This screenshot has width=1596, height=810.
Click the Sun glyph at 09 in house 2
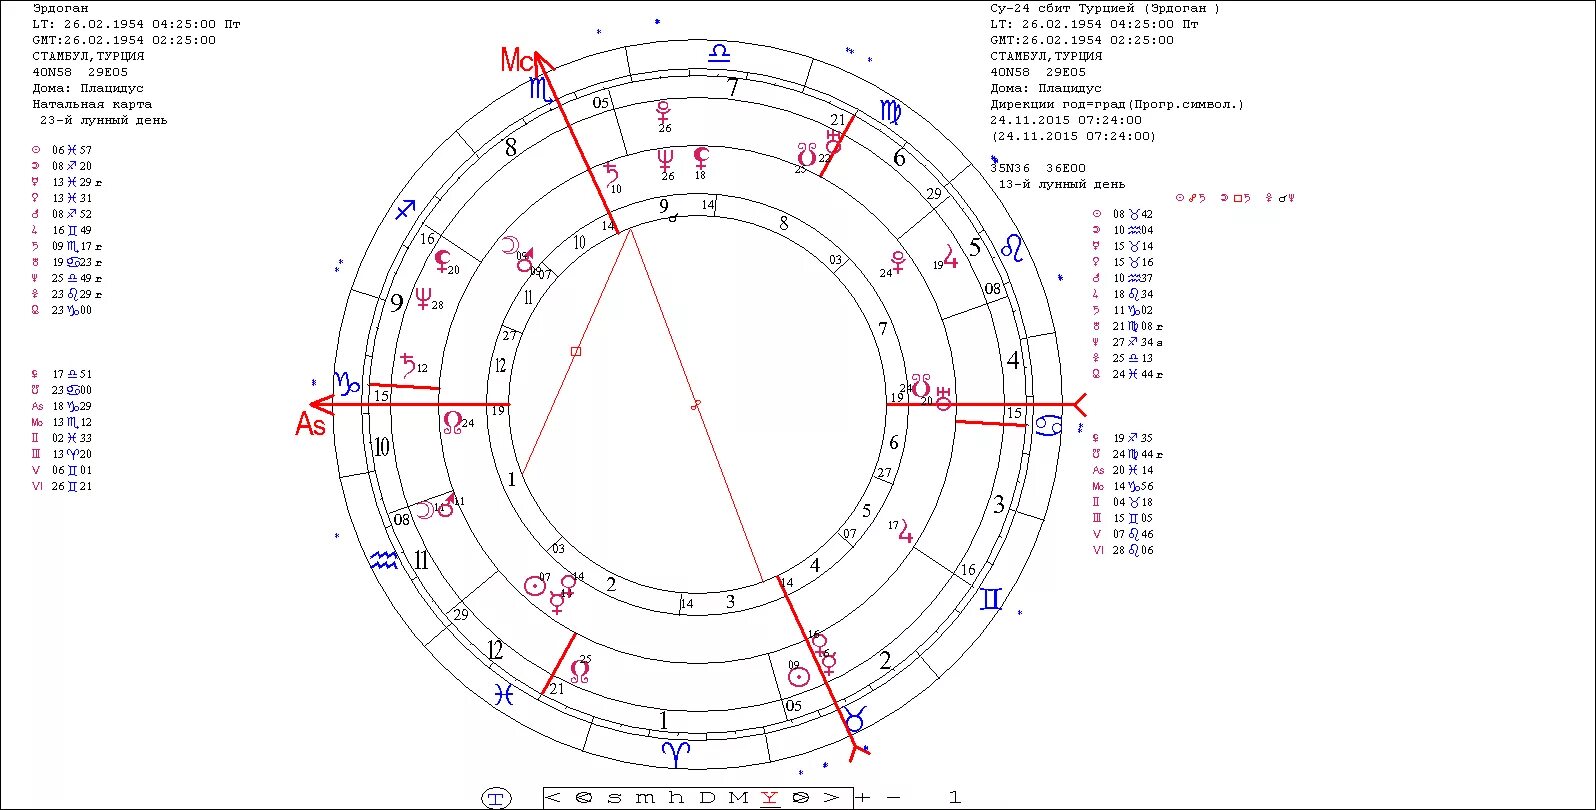click(x=798, y=676)
